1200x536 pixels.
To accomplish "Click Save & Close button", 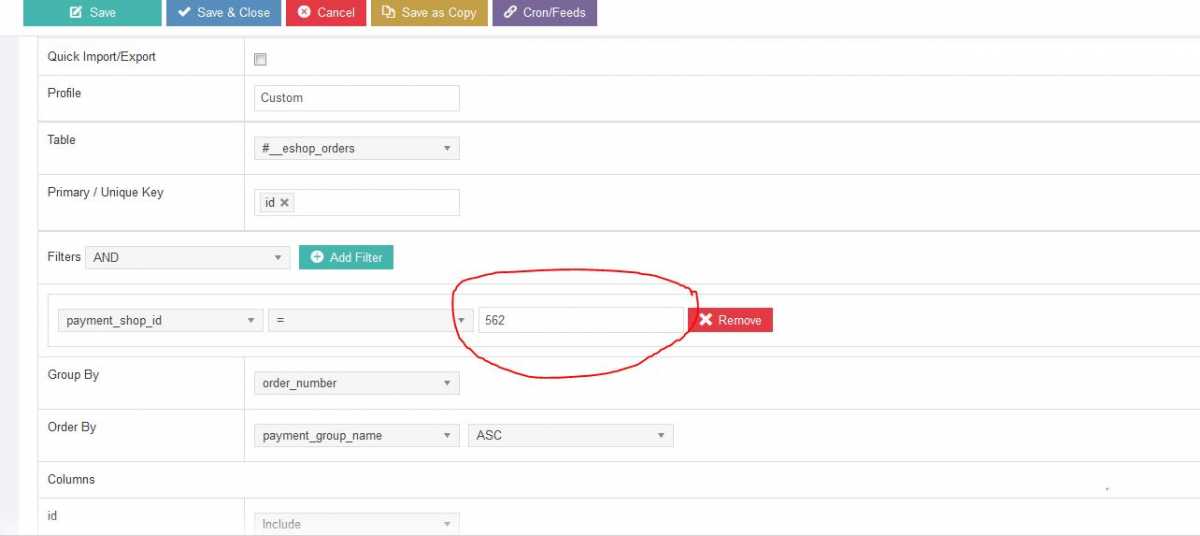I will (x=224, y=12).
